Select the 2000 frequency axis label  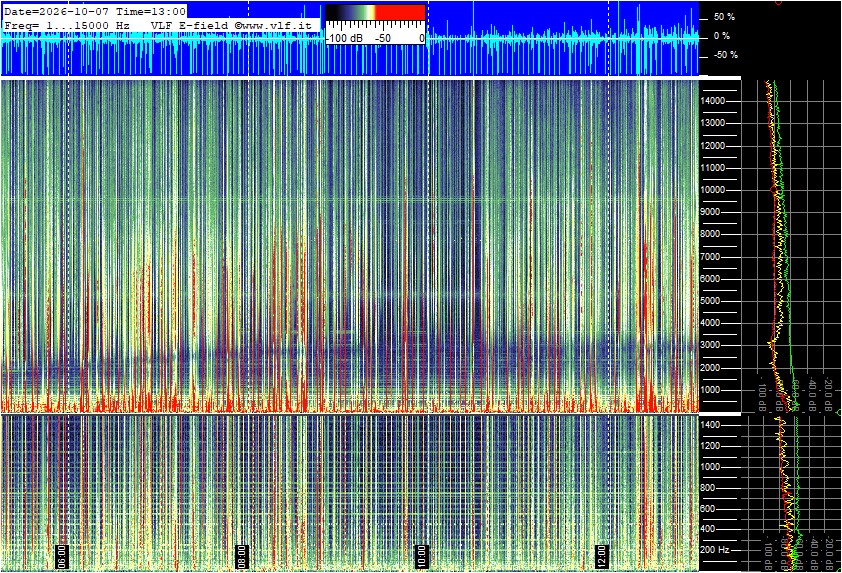point(711,368)
